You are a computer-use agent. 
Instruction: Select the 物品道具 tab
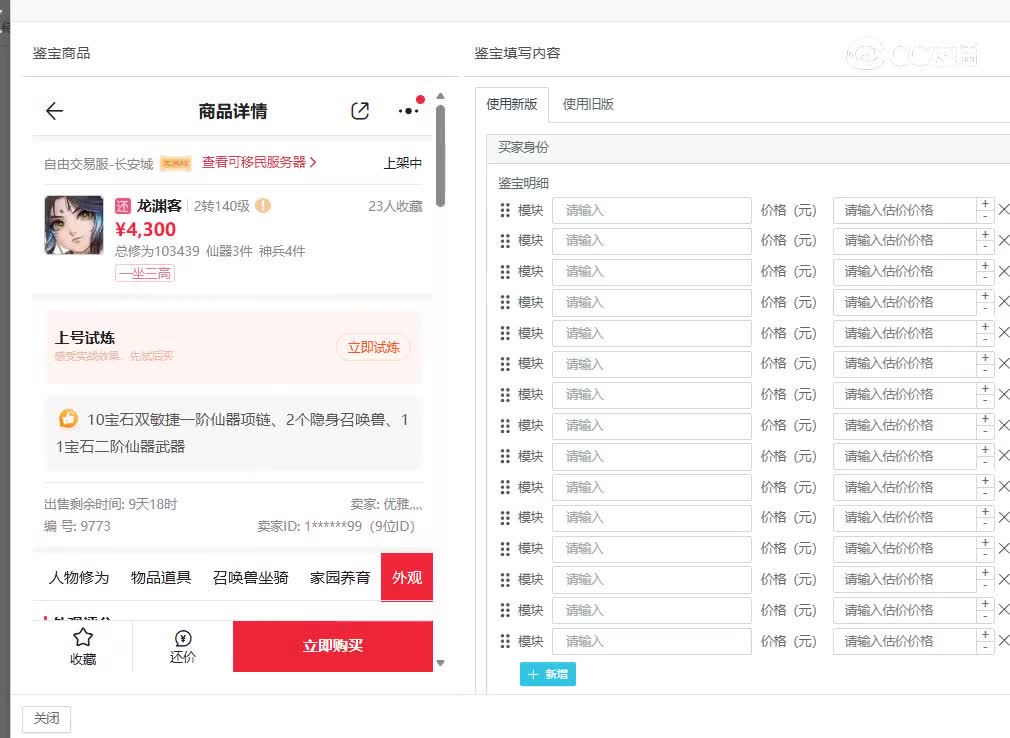pos(161,577)
